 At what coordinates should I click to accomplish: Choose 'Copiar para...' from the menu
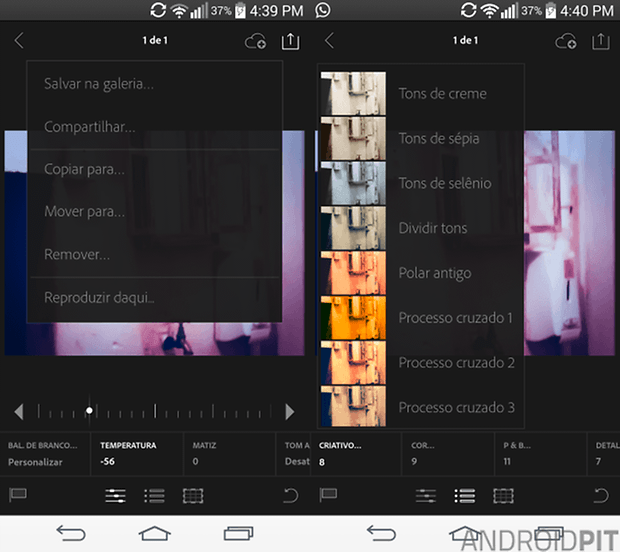pyautogui.click(x=155, y=169)
